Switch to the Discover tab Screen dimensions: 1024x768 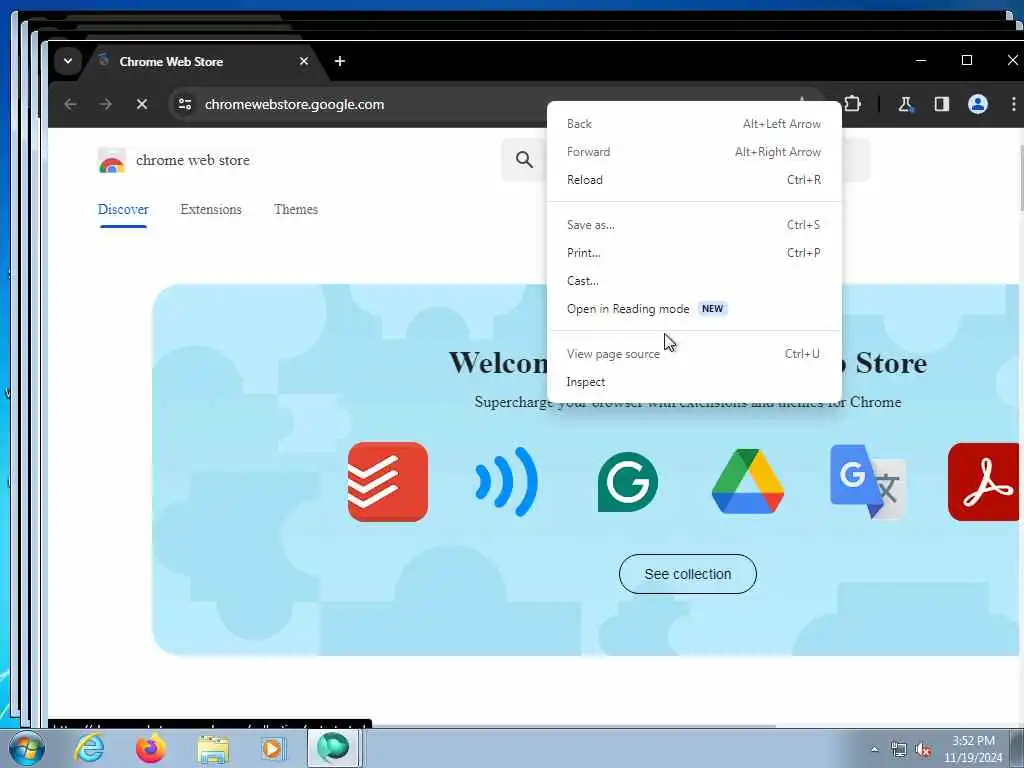123,210
